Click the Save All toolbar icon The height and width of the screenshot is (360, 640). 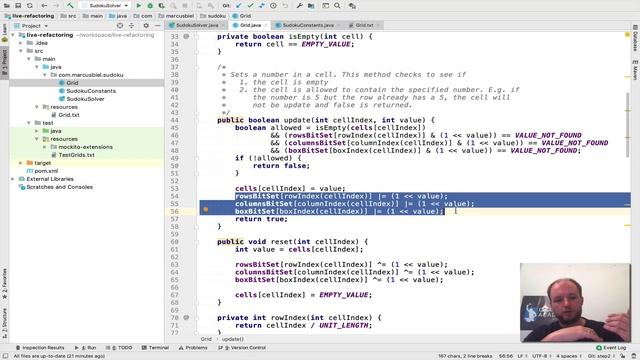point(18,6)
